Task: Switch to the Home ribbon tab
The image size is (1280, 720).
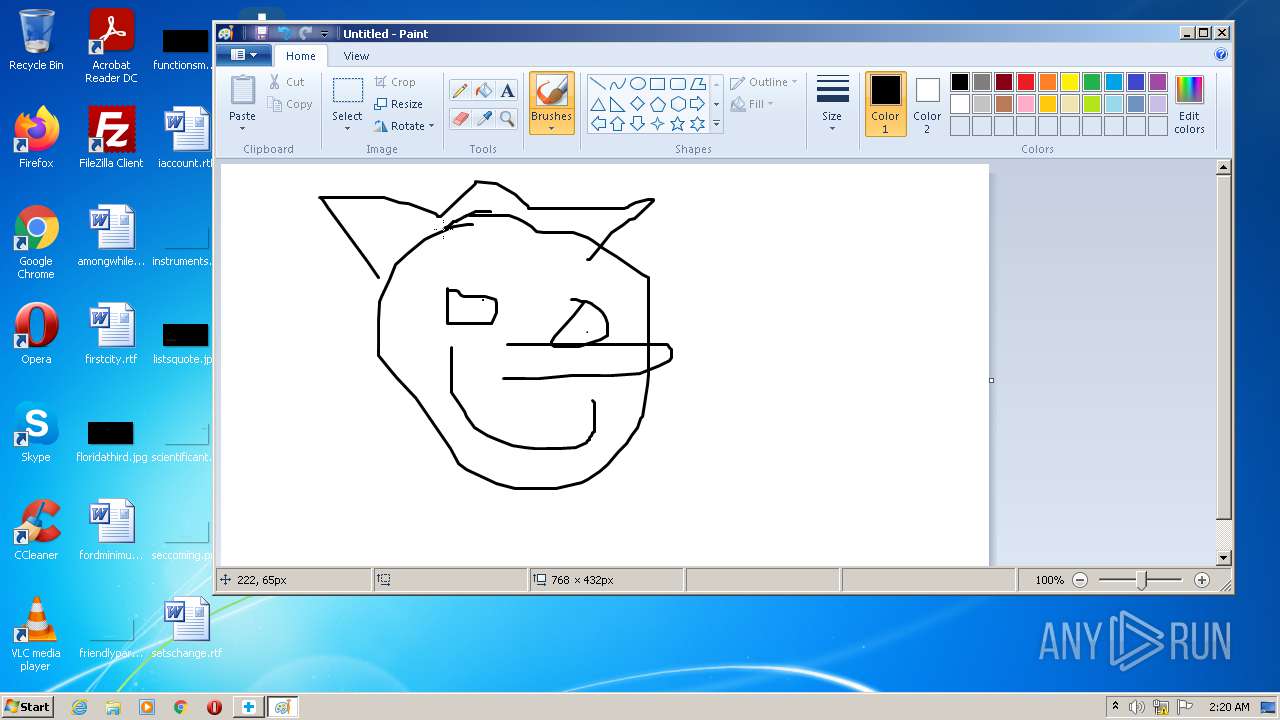Action: pyautogui.click(x=300, y=56)
